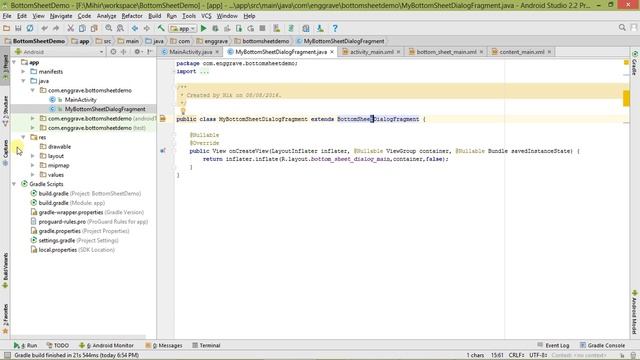Open the Run tool window button
The width and height of the screenshot is (640, 360).
click(x=25, y=345)
